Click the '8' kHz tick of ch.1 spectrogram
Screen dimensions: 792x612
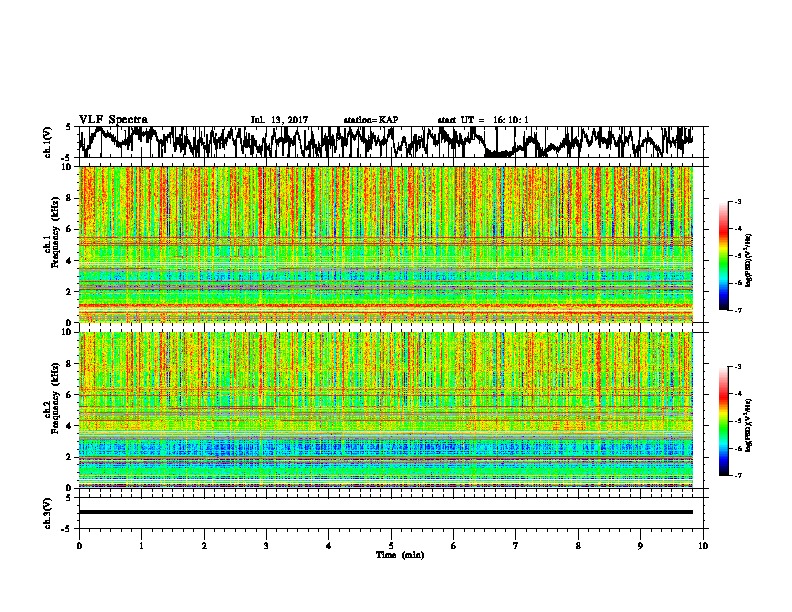(70, 198)
